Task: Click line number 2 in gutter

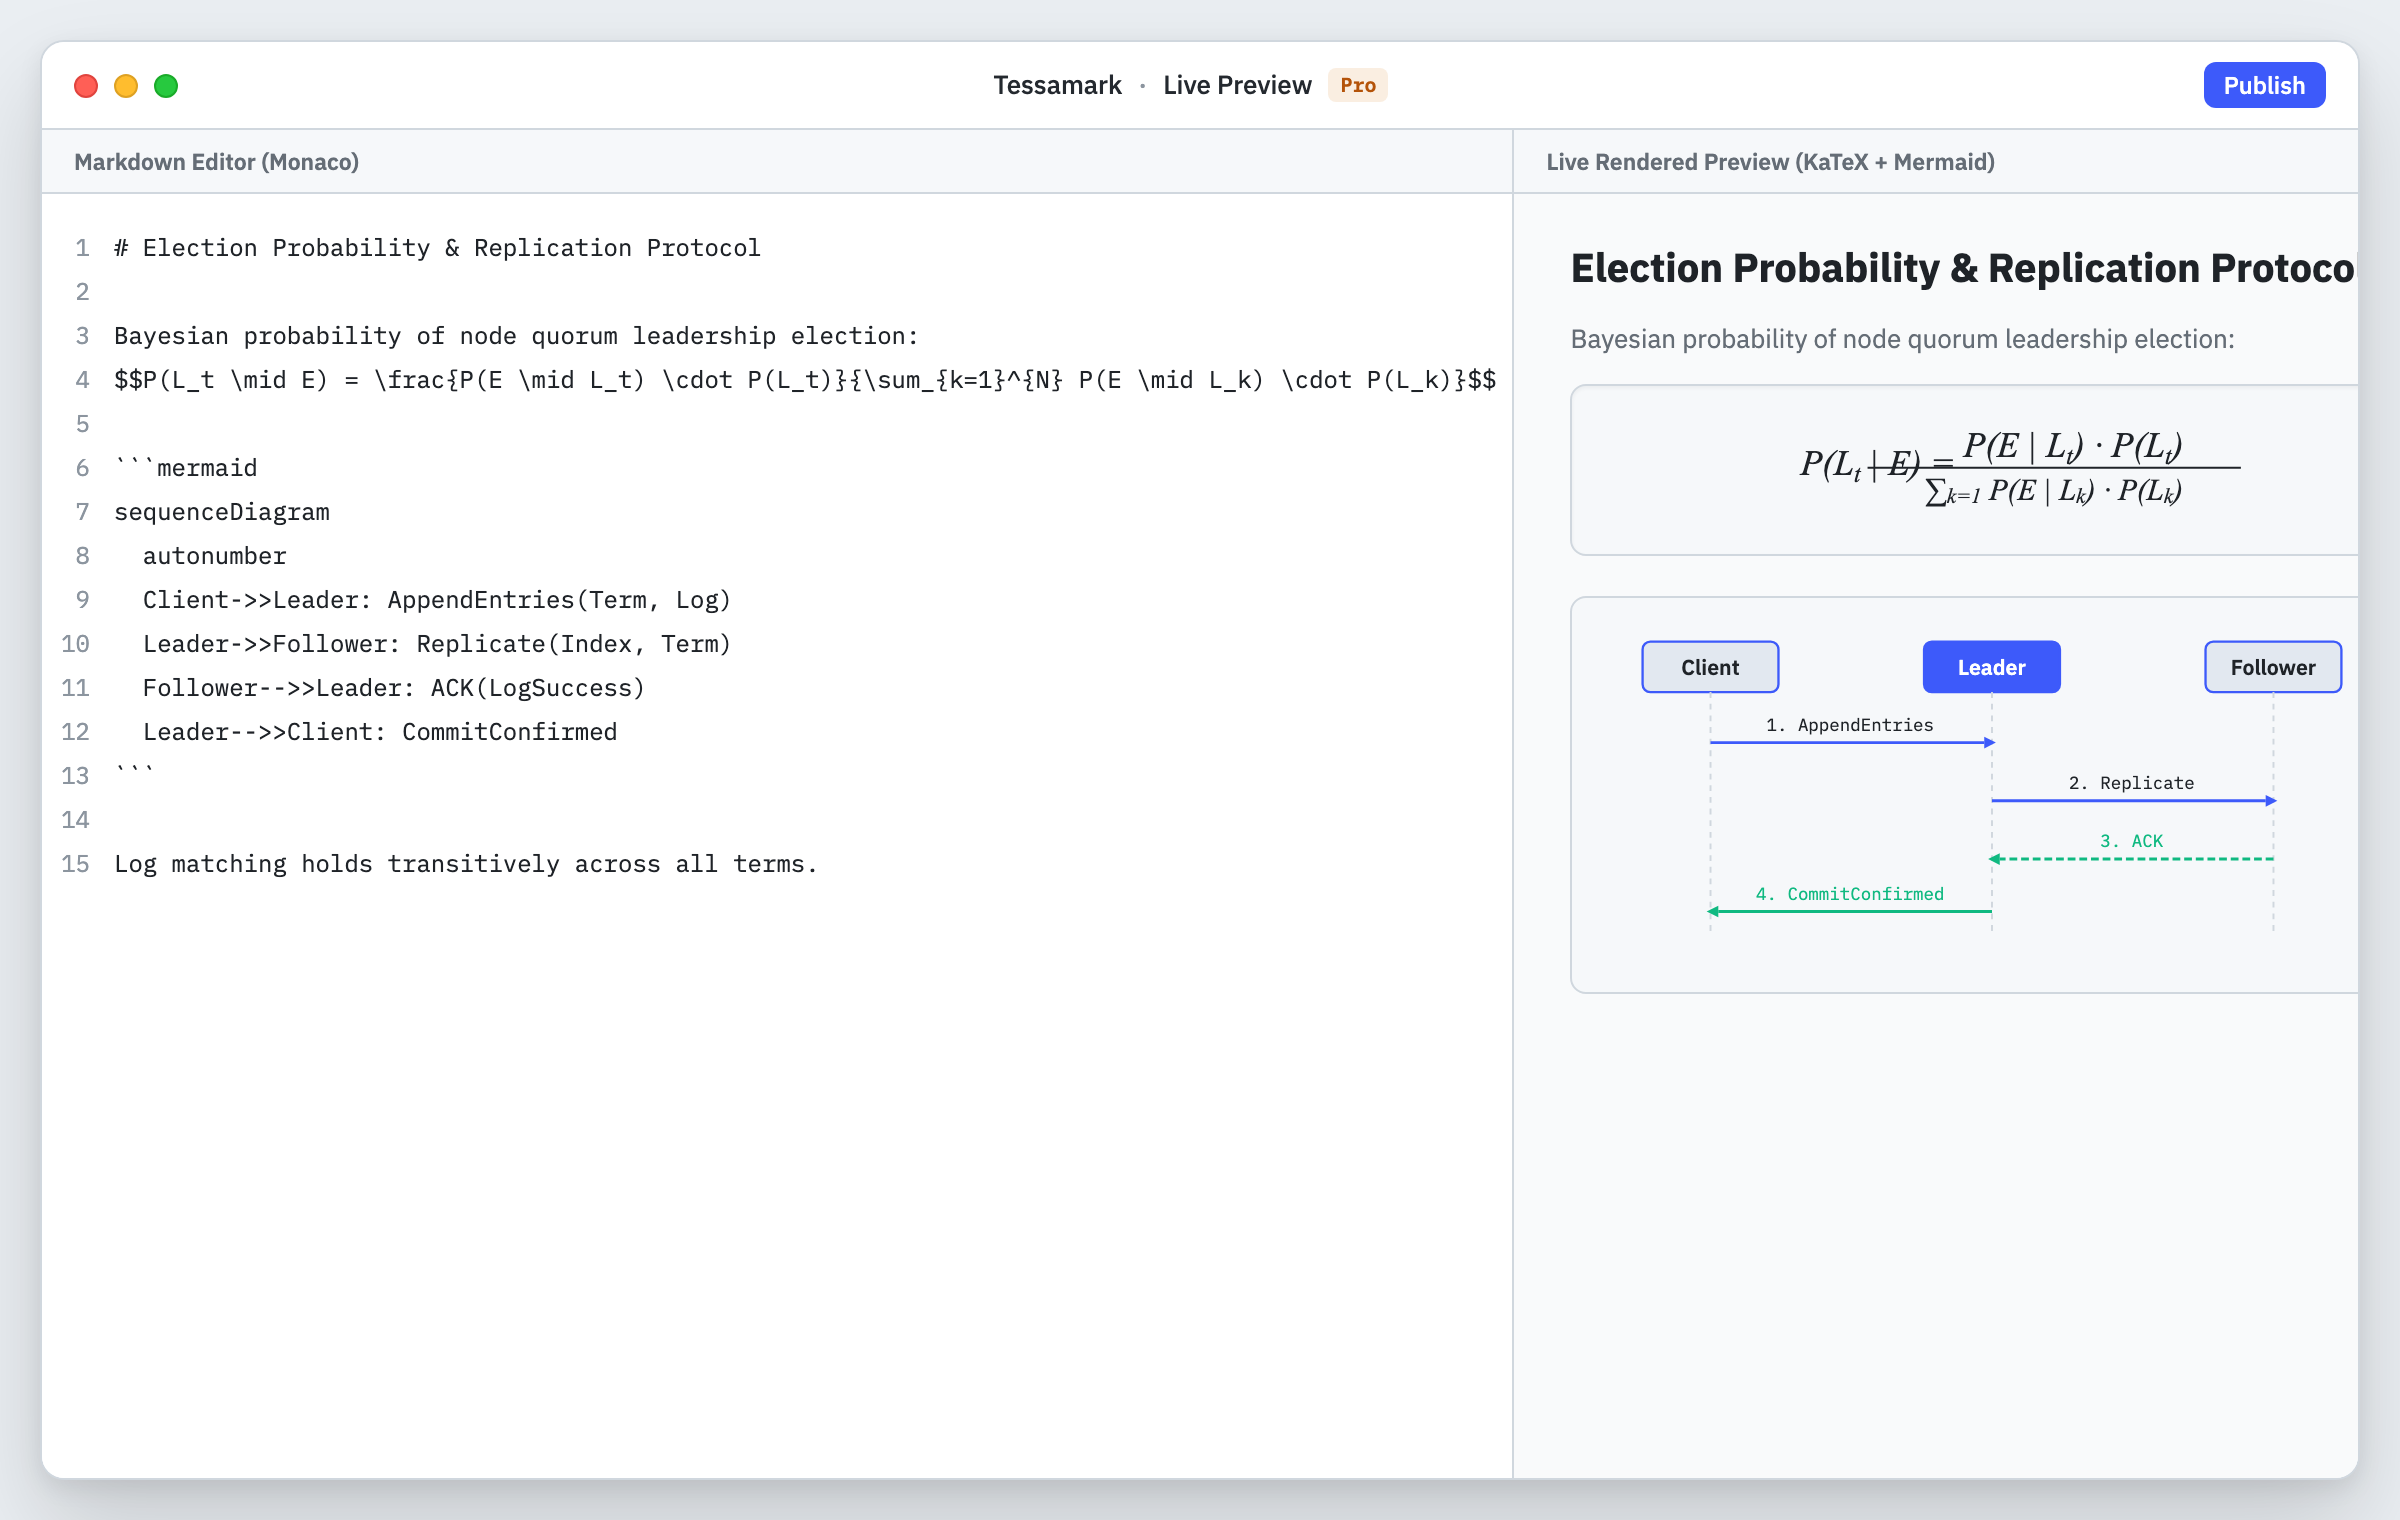Action: pos(82,292)
